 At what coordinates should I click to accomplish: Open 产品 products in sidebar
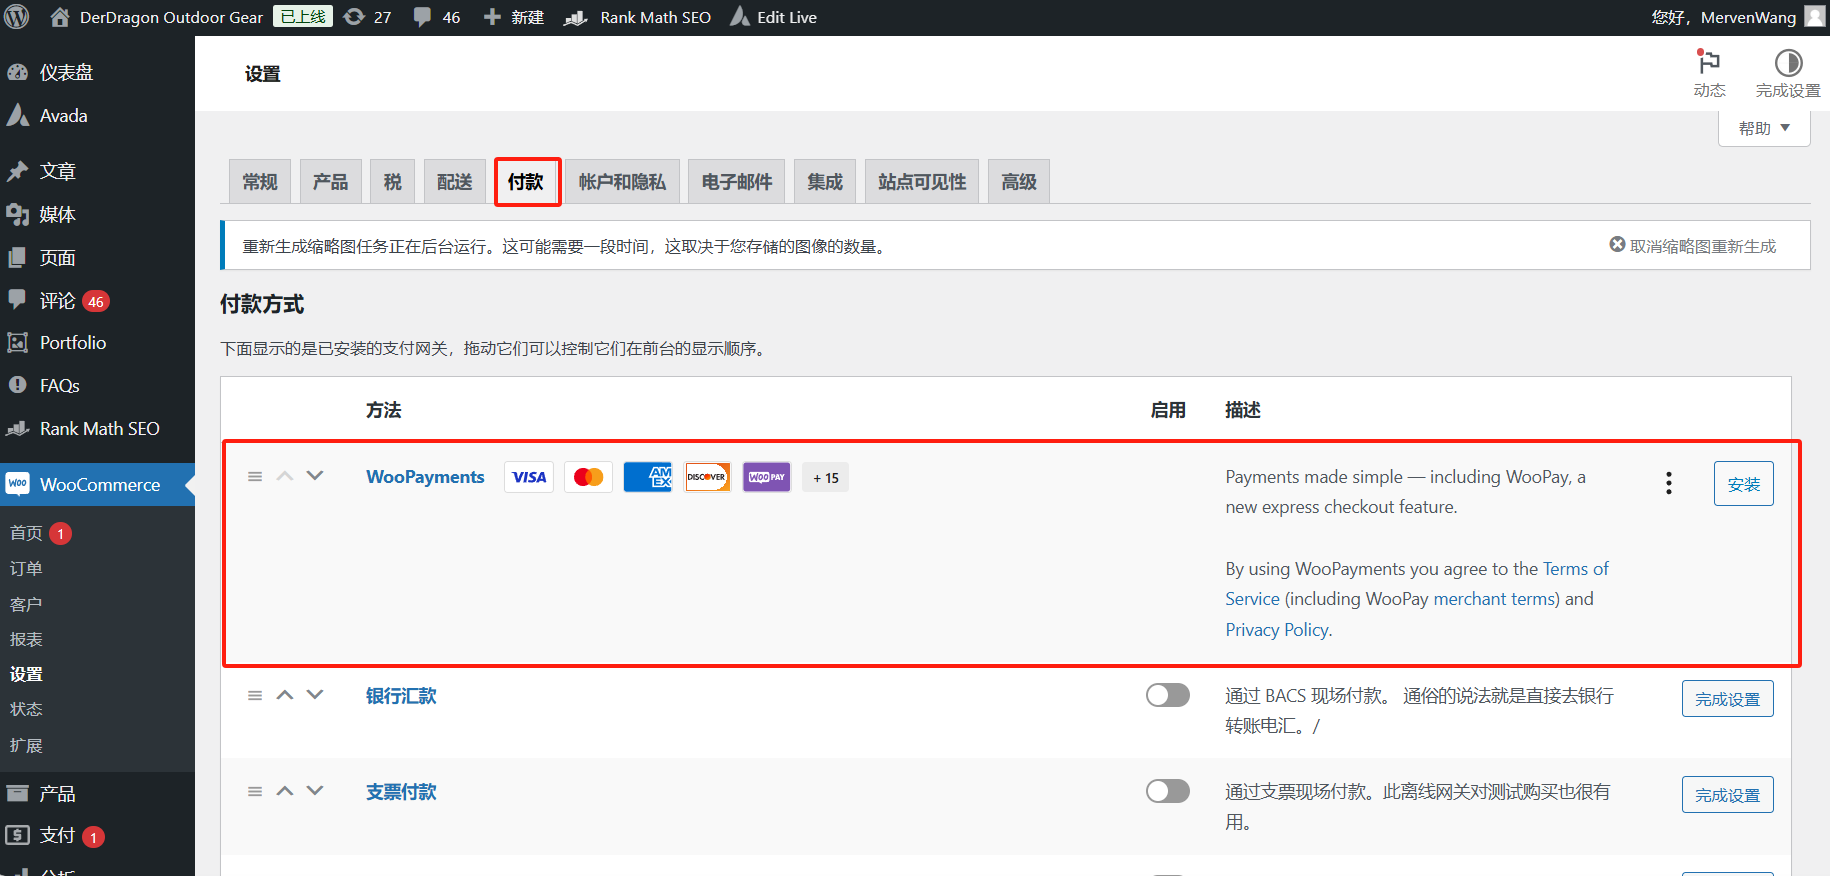point(97,793)
